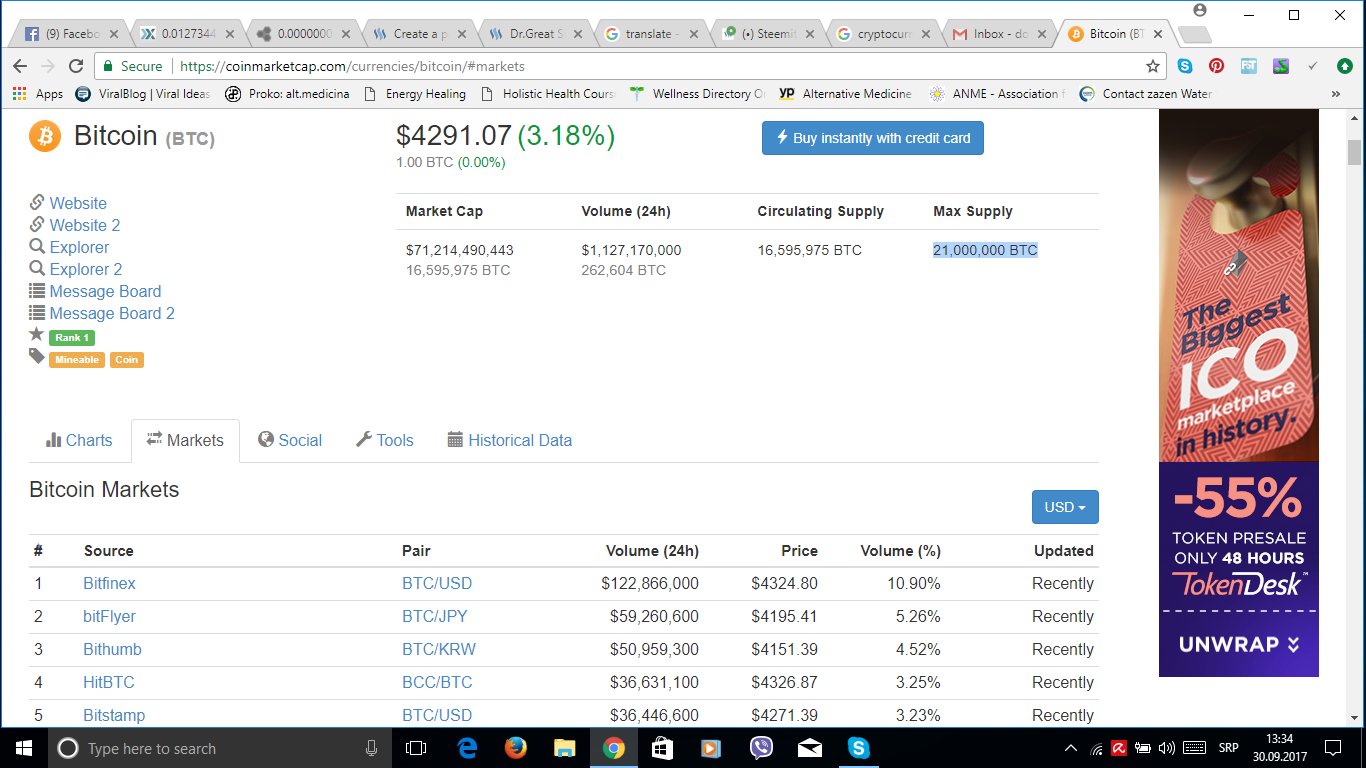This screenshot has height=768, width=1366.
Task: Reload the page with refresh icon
Action: 76,66
